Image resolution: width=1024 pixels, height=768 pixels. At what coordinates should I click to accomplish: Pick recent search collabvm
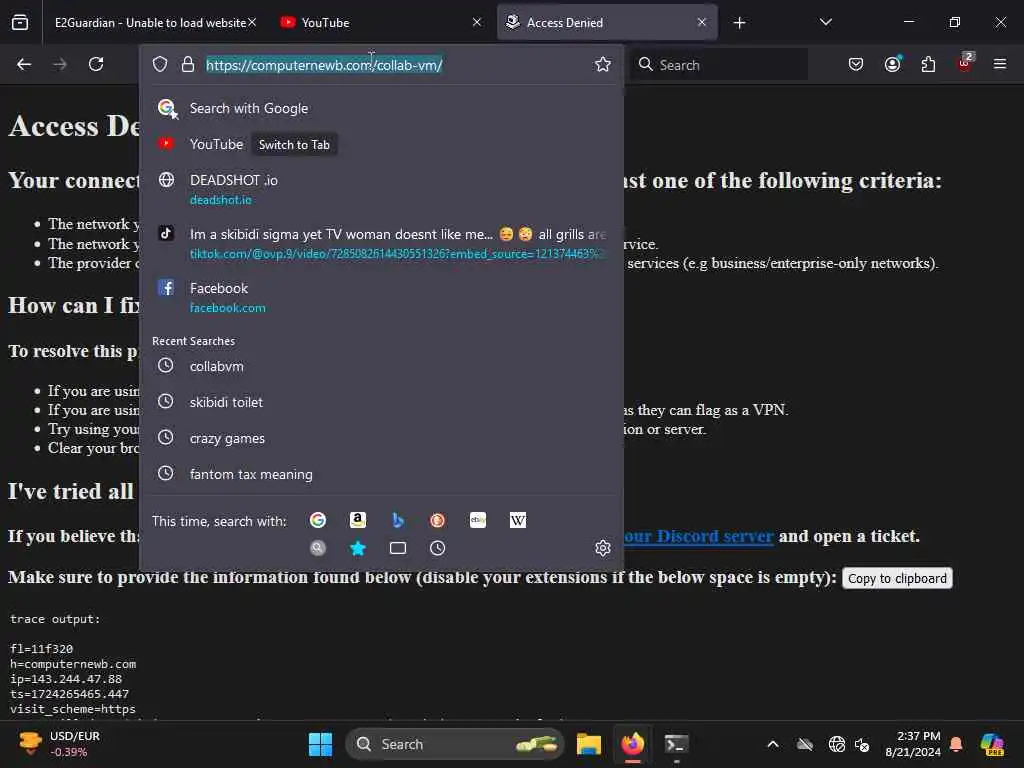coord(381,366)
